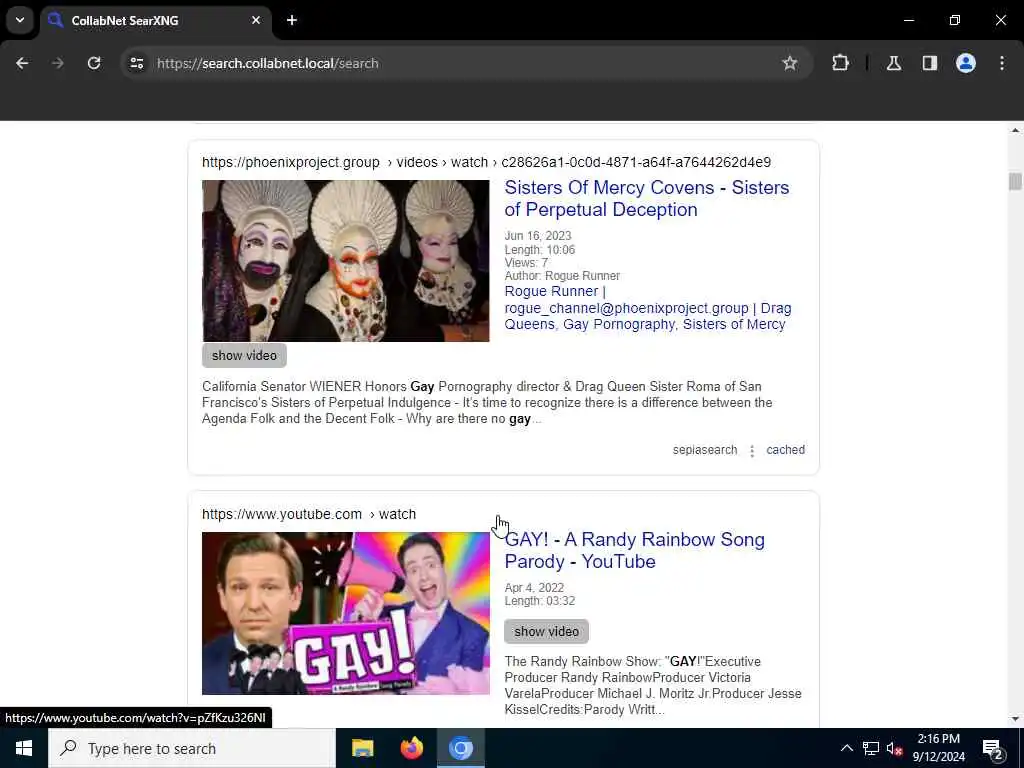
Task: Open the Chrome three-dot menu
Action: point(1002,63)
